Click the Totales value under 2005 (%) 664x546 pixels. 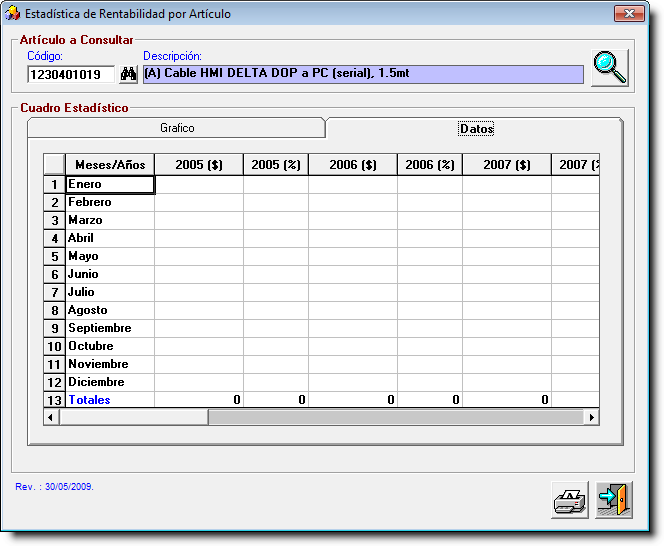click(276, 400)
